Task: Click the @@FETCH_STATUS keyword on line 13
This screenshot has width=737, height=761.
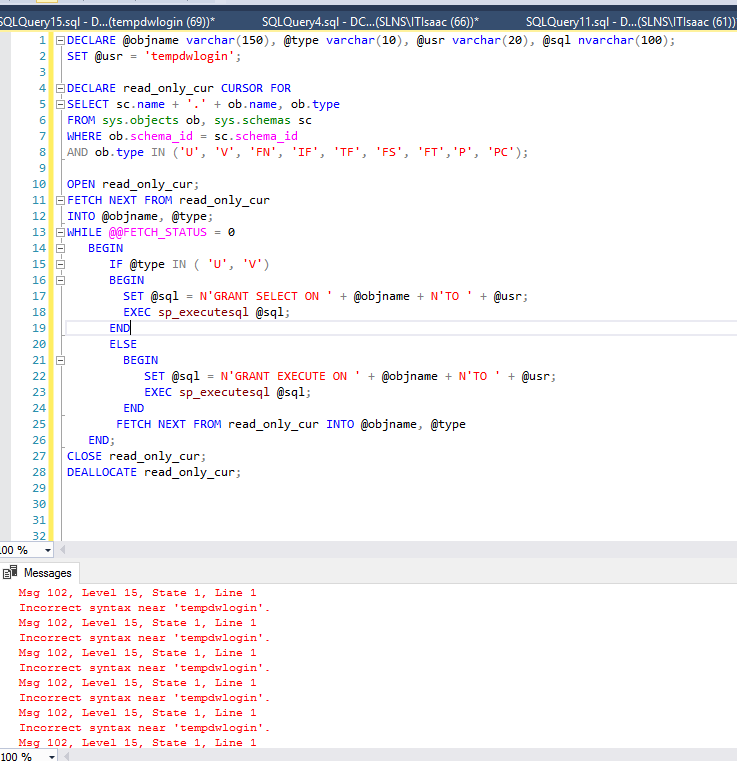Action: [158, 232]
